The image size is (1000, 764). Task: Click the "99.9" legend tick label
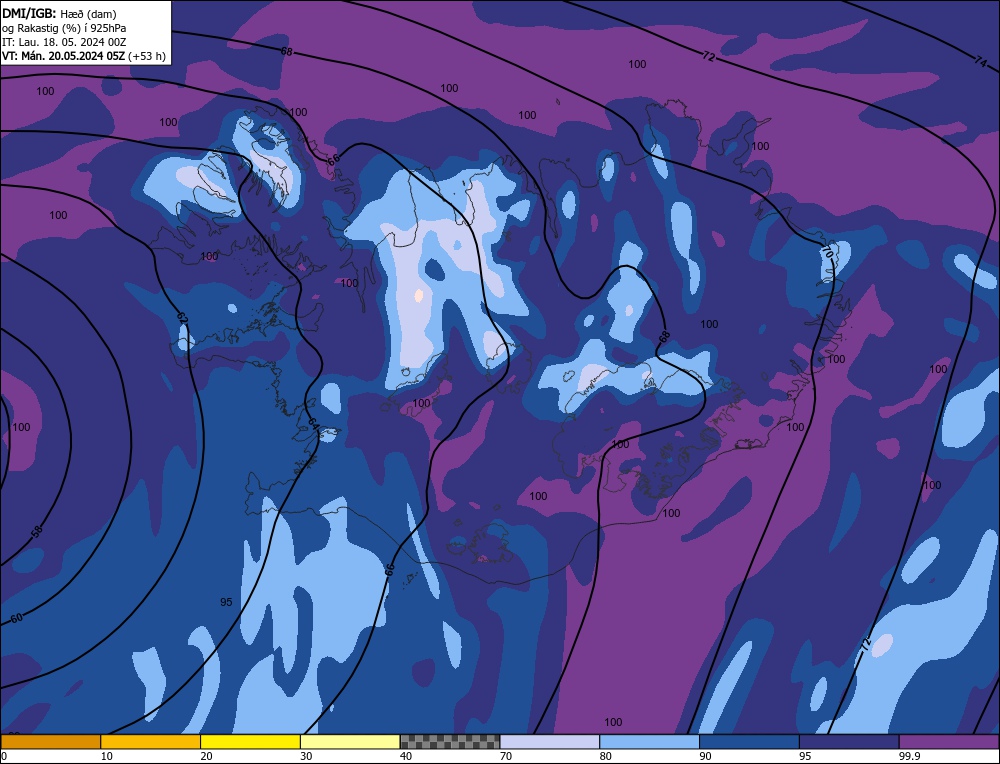click(x=908, y=756)
